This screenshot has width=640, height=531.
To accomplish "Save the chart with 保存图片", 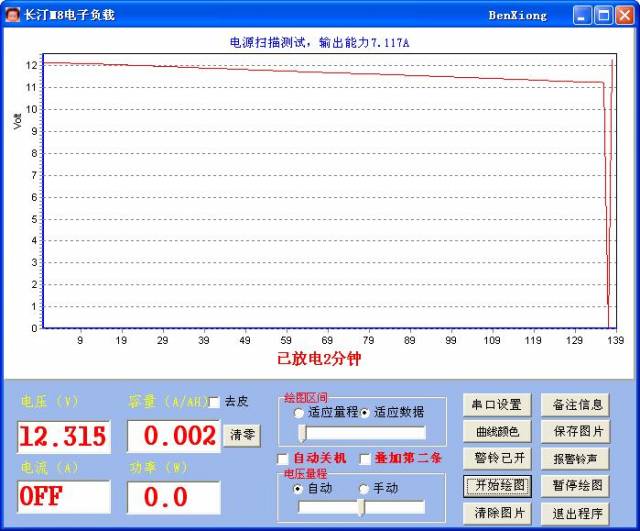I will click(578, 432).
